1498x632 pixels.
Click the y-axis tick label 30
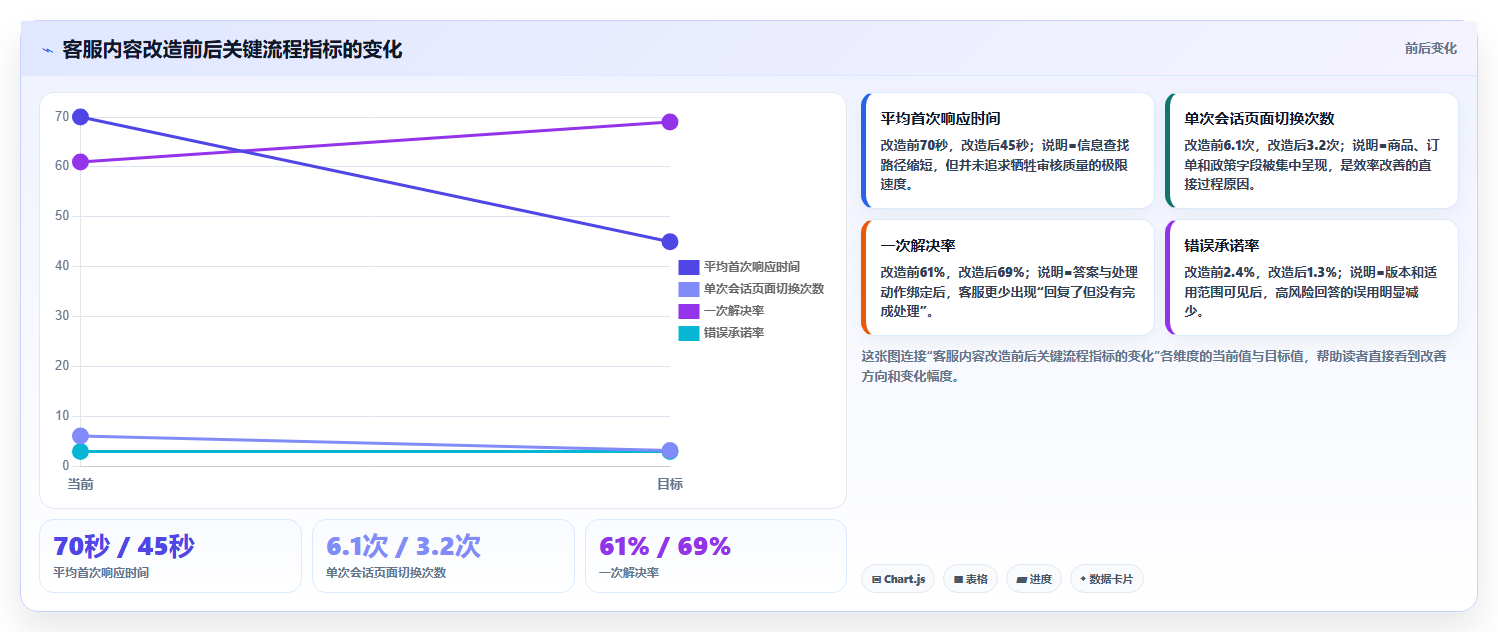coord(62,316)
